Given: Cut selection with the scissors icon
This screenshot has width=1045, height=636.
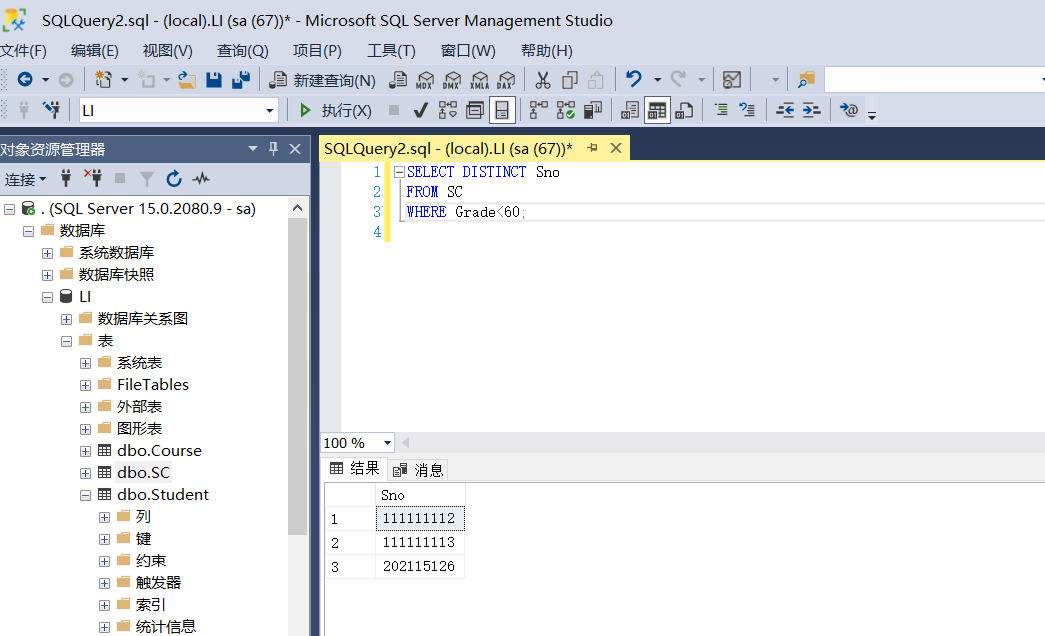Looking at the screenshot, I should point(543,80).
